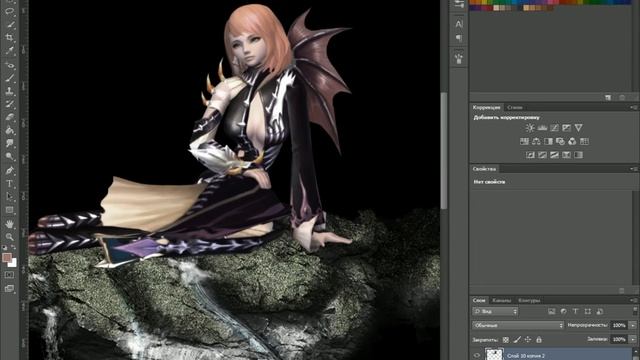The height and width of the screenshot is (360, 640).
Task: Change the screen mode
Action: click(x=9, y=288)
